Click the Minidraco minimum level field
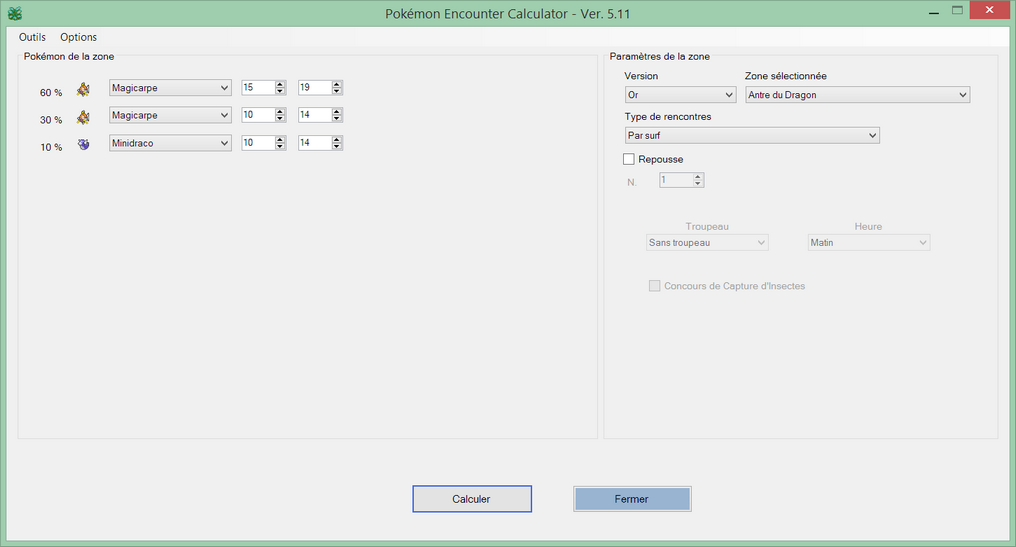The width and height of the screenshot is (1016, 547). click(257, 143)
